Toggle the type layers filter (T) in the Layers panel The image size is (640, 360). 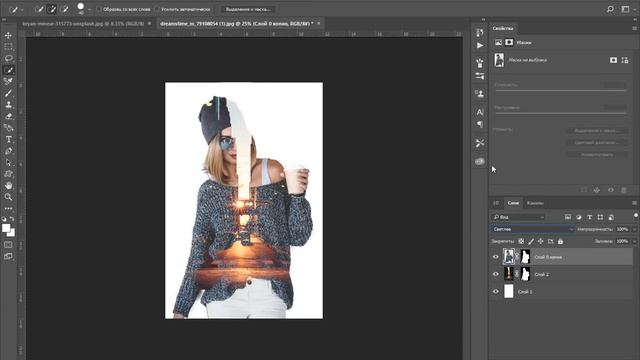589,217
